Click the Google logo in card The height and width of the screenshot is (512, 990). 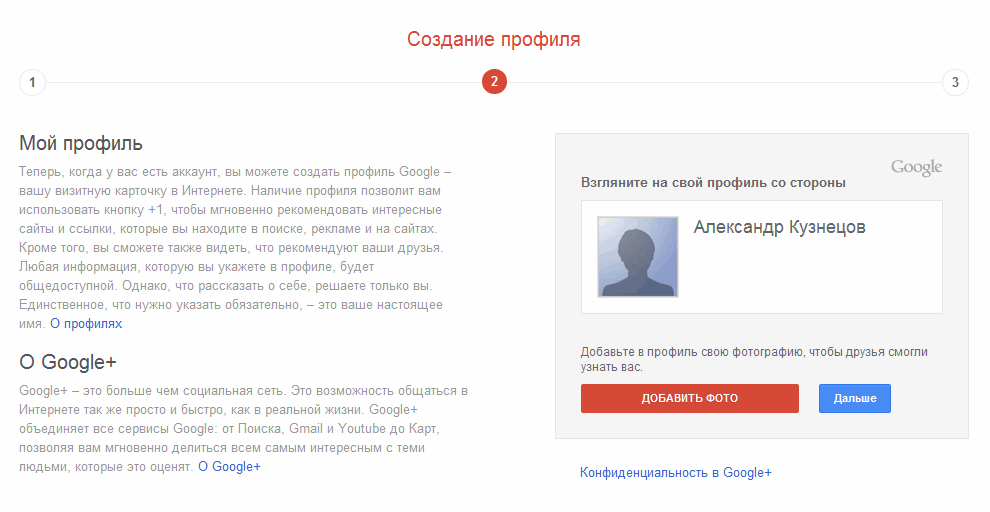pos(917,167)
